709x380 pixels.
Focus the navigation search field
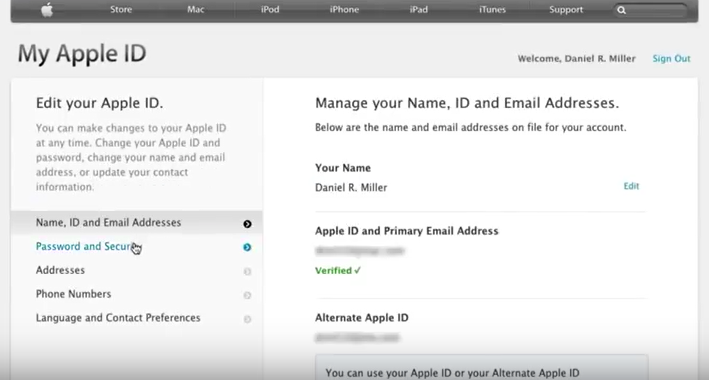(651, 10)
